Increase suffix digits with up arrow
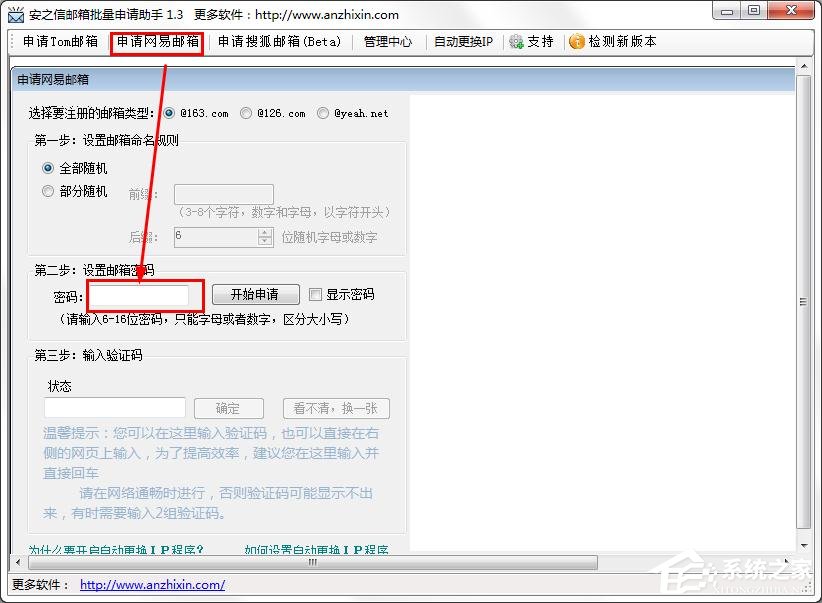 tap(265, 232)
